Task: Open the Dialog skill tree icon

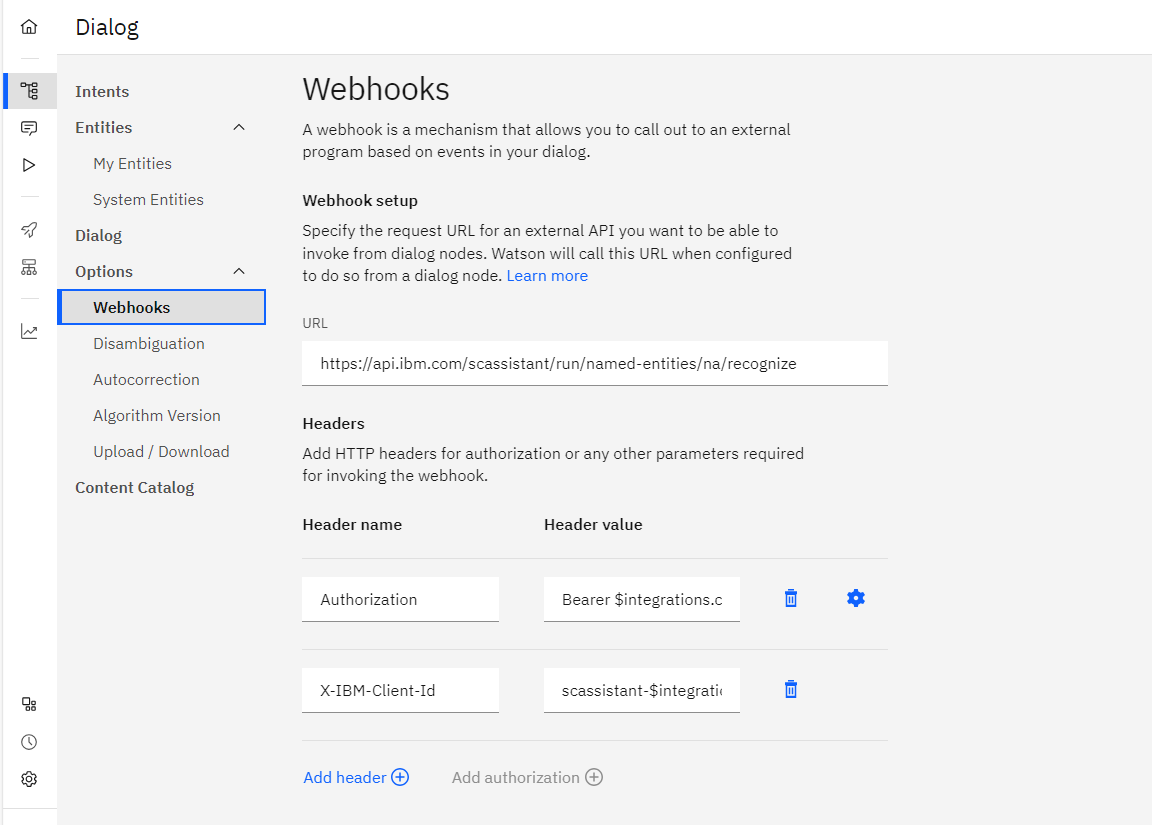Action: (x=29, y=91)
